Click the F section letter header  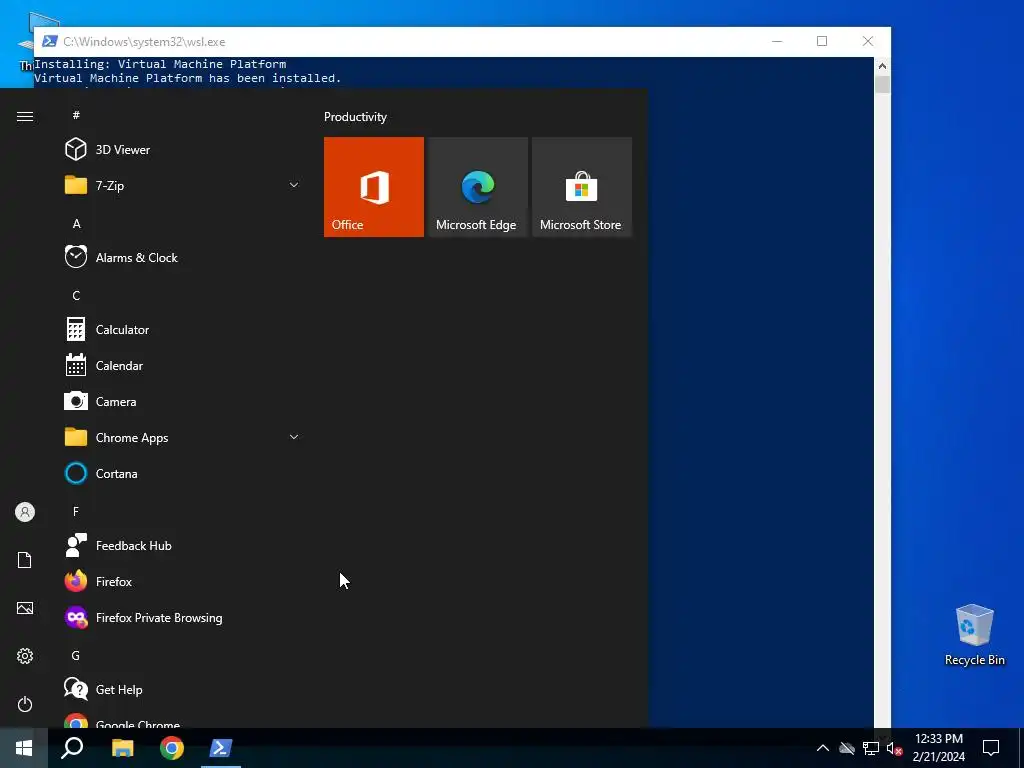76,511
